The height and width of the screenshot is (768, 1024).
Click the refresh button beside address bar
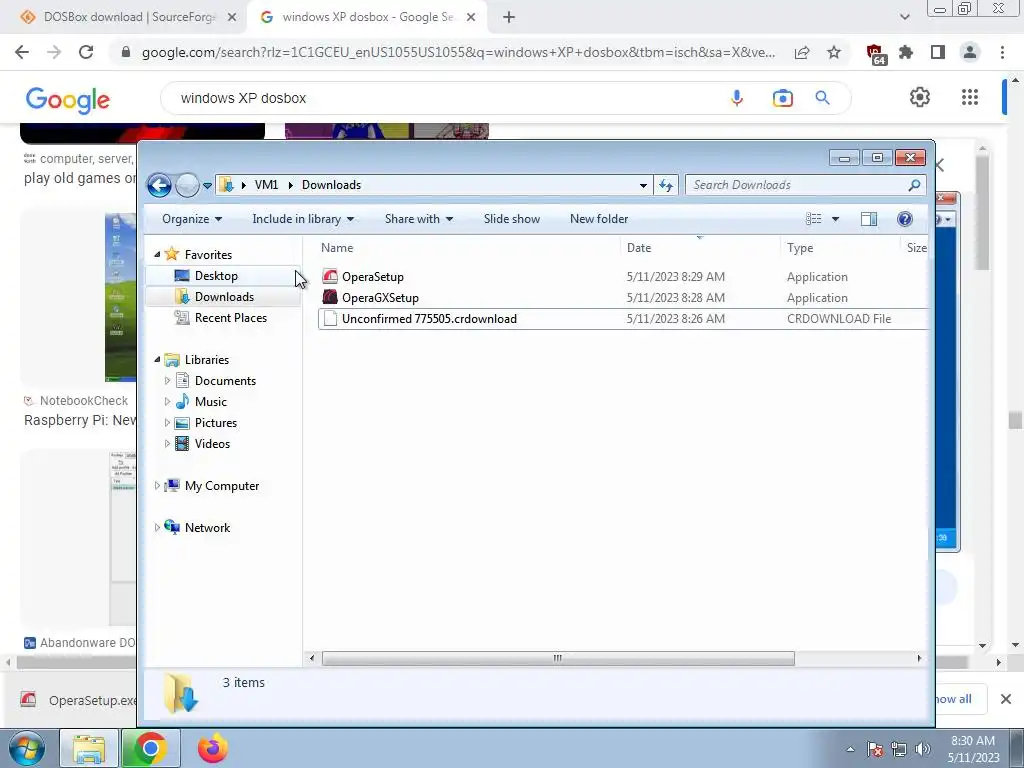[x=665, y=185]
